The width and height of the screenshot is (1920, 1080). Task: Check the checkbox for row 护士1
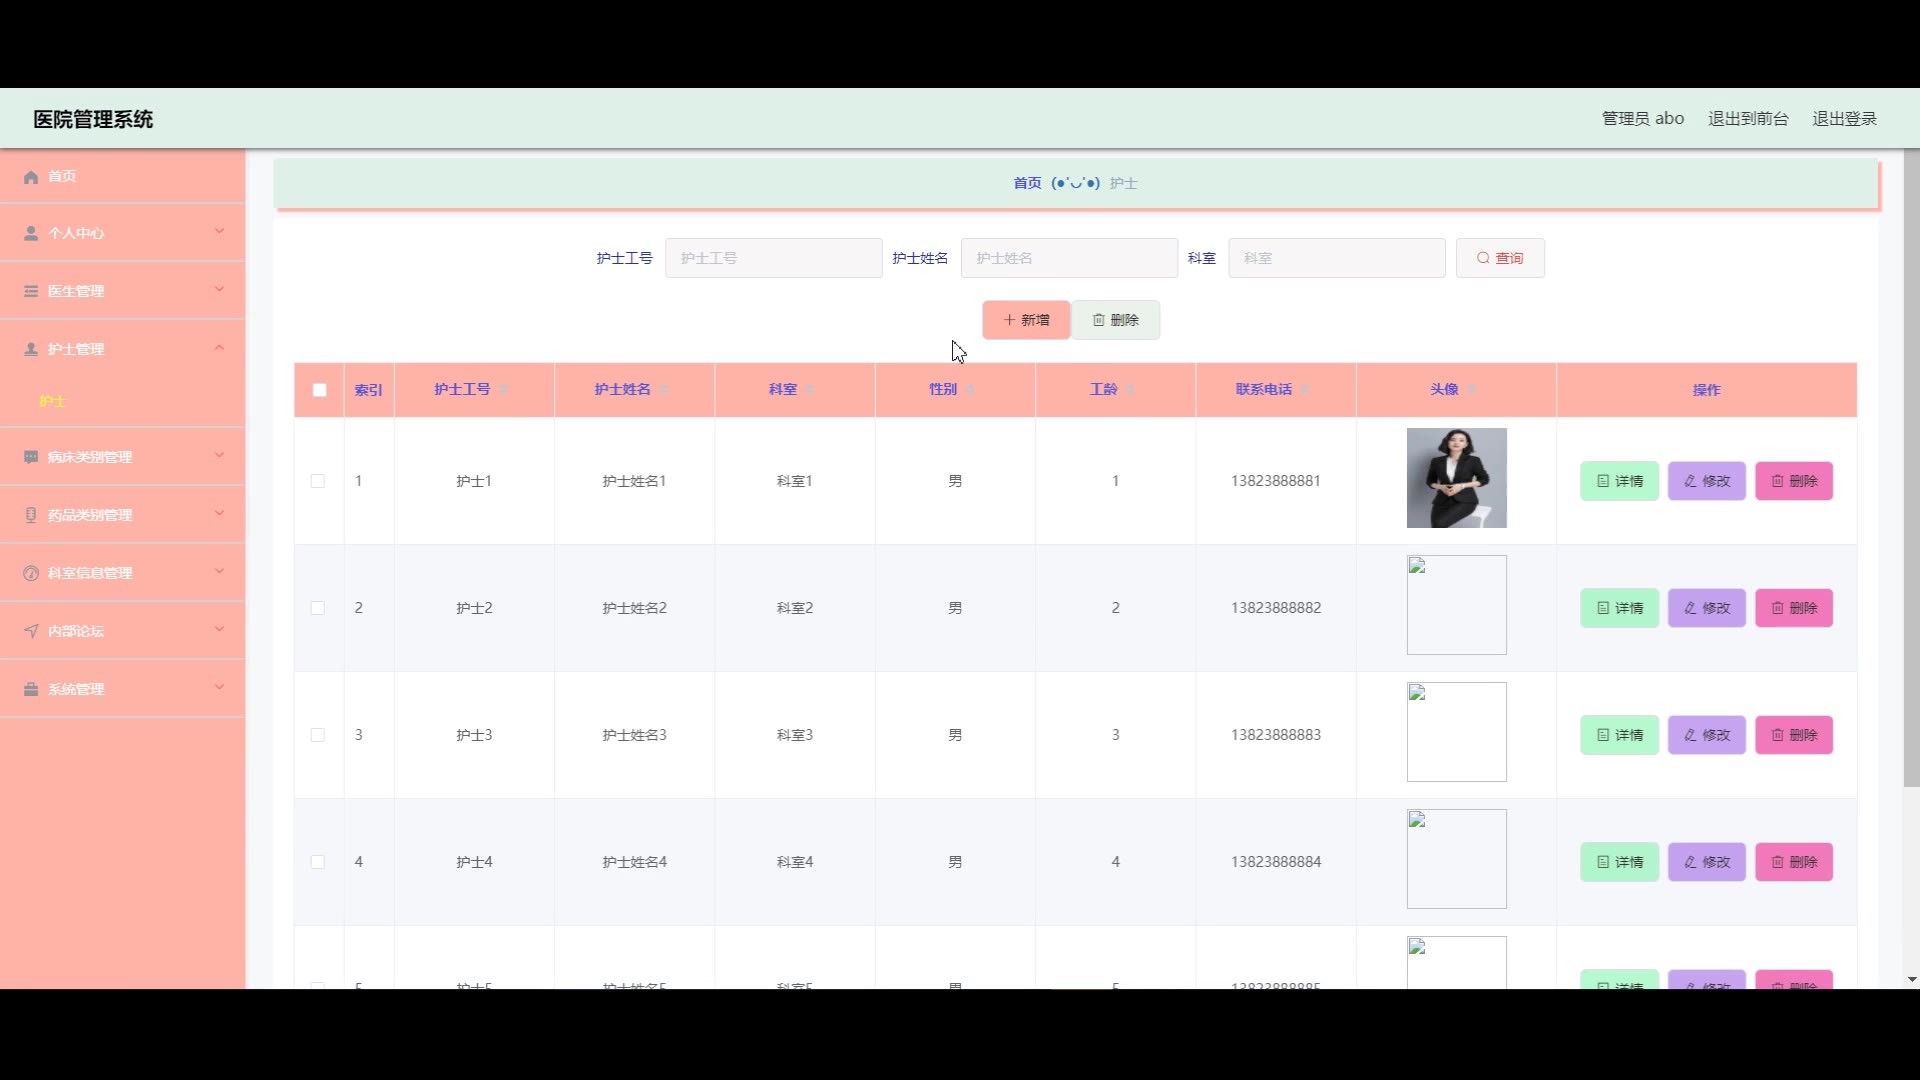pyautogui.click(x=318, y=481)
